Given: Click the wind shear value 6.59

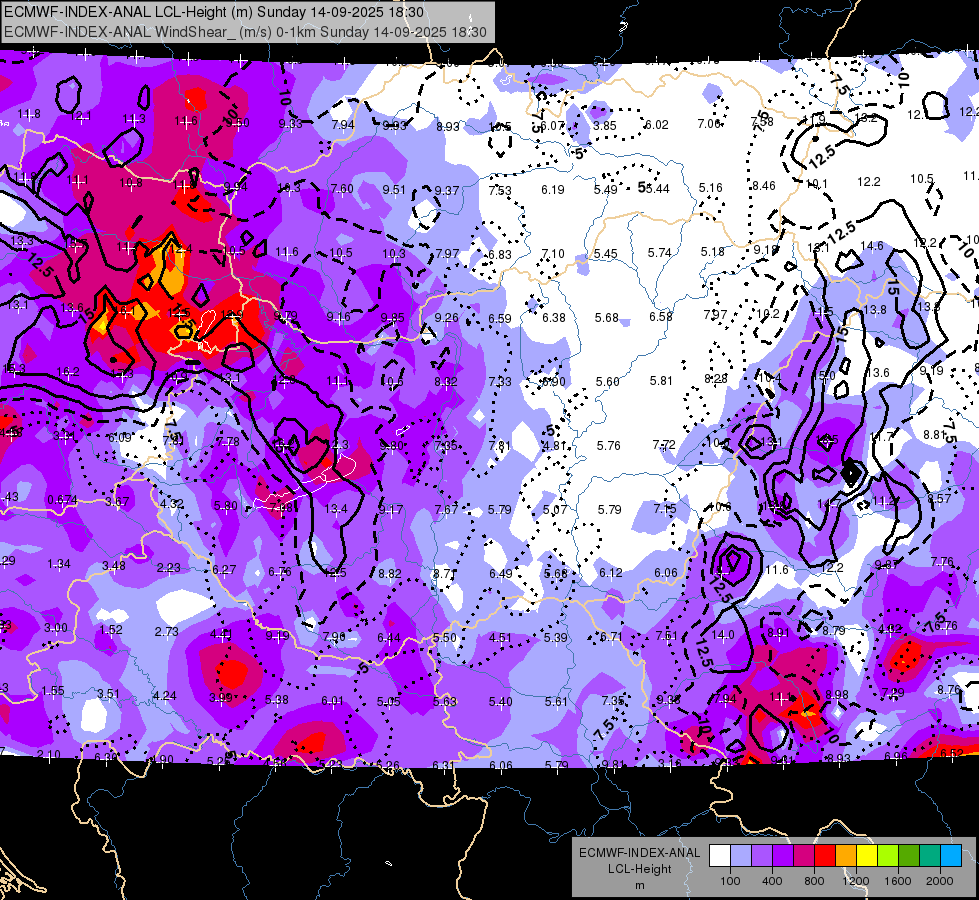Looking at the screenshot, I should (x=499, y=319).
